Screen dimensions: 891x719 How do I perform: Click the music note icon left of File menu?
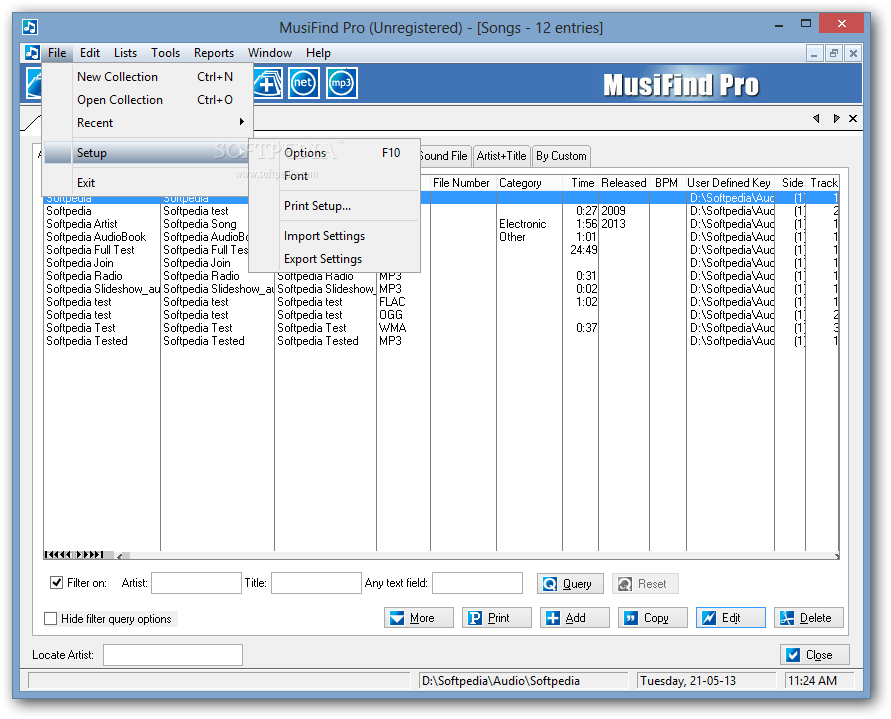(x=32, y=53)
